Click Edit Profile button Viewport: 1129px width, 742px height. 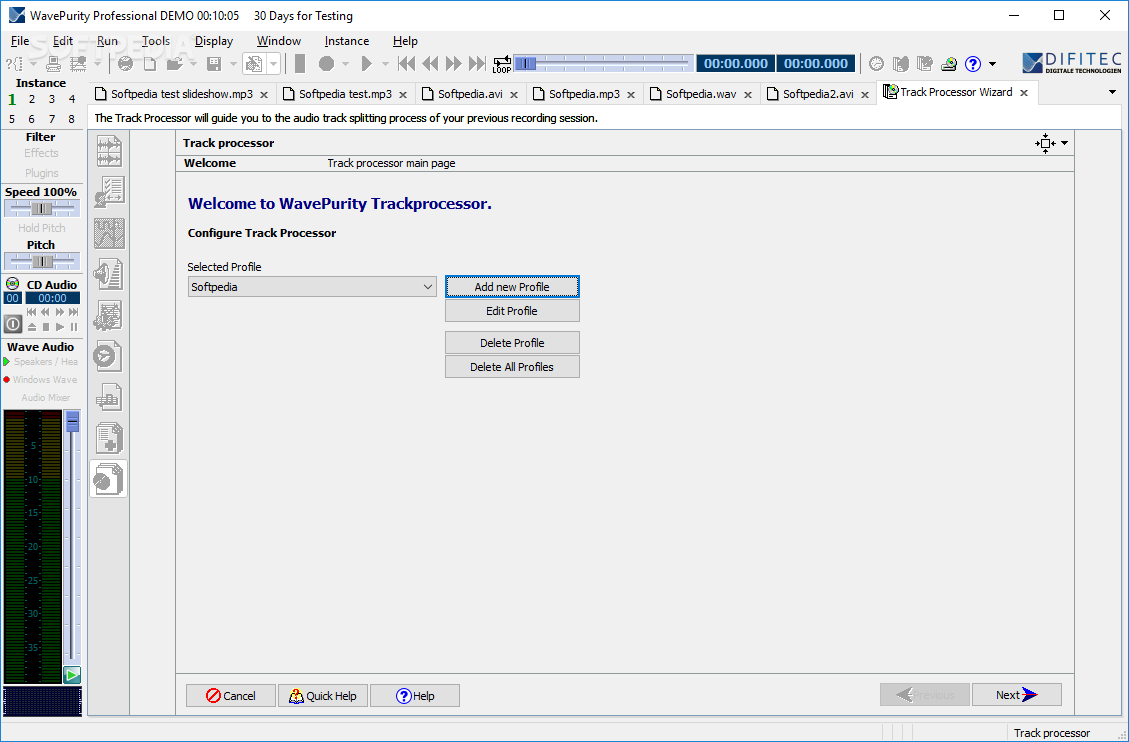pos(512,311)
